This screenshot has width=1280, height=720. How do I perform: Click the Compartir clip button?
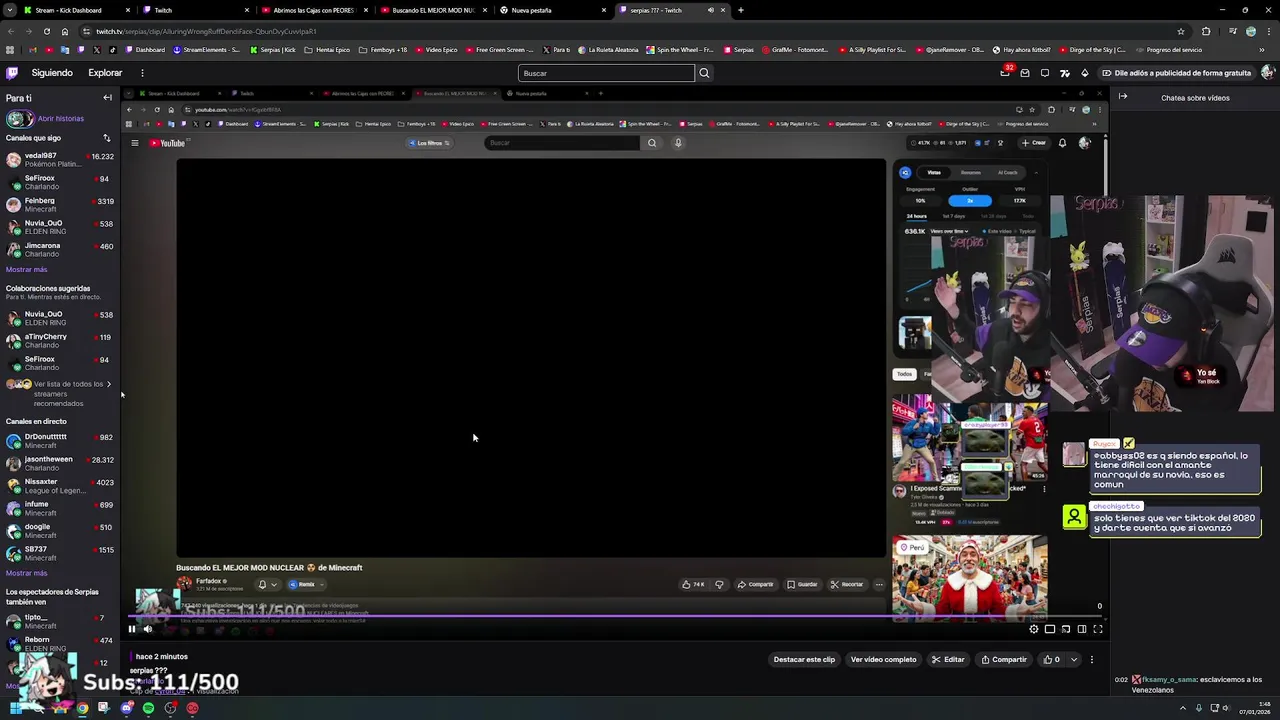pos(1004,660)
